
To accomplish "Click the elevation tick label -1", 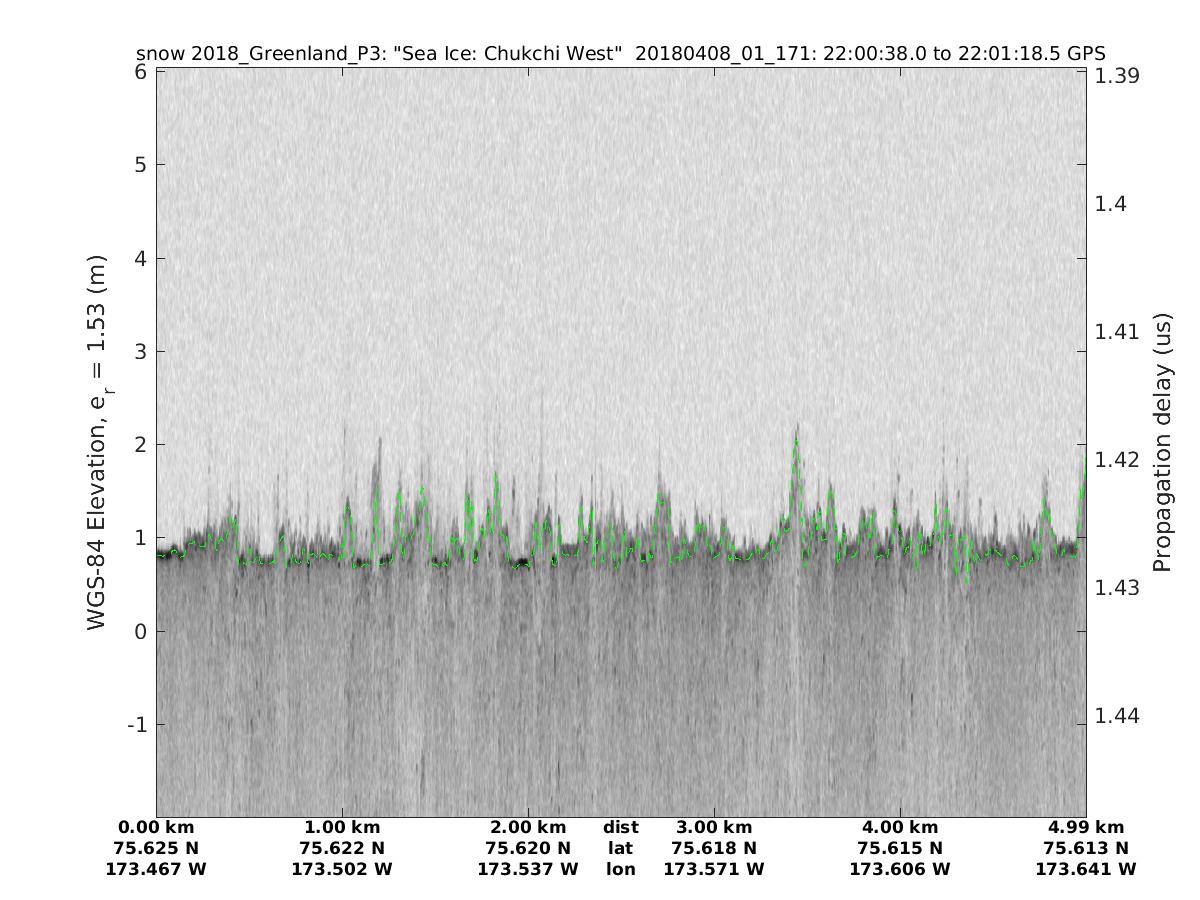I will [136, 724].
